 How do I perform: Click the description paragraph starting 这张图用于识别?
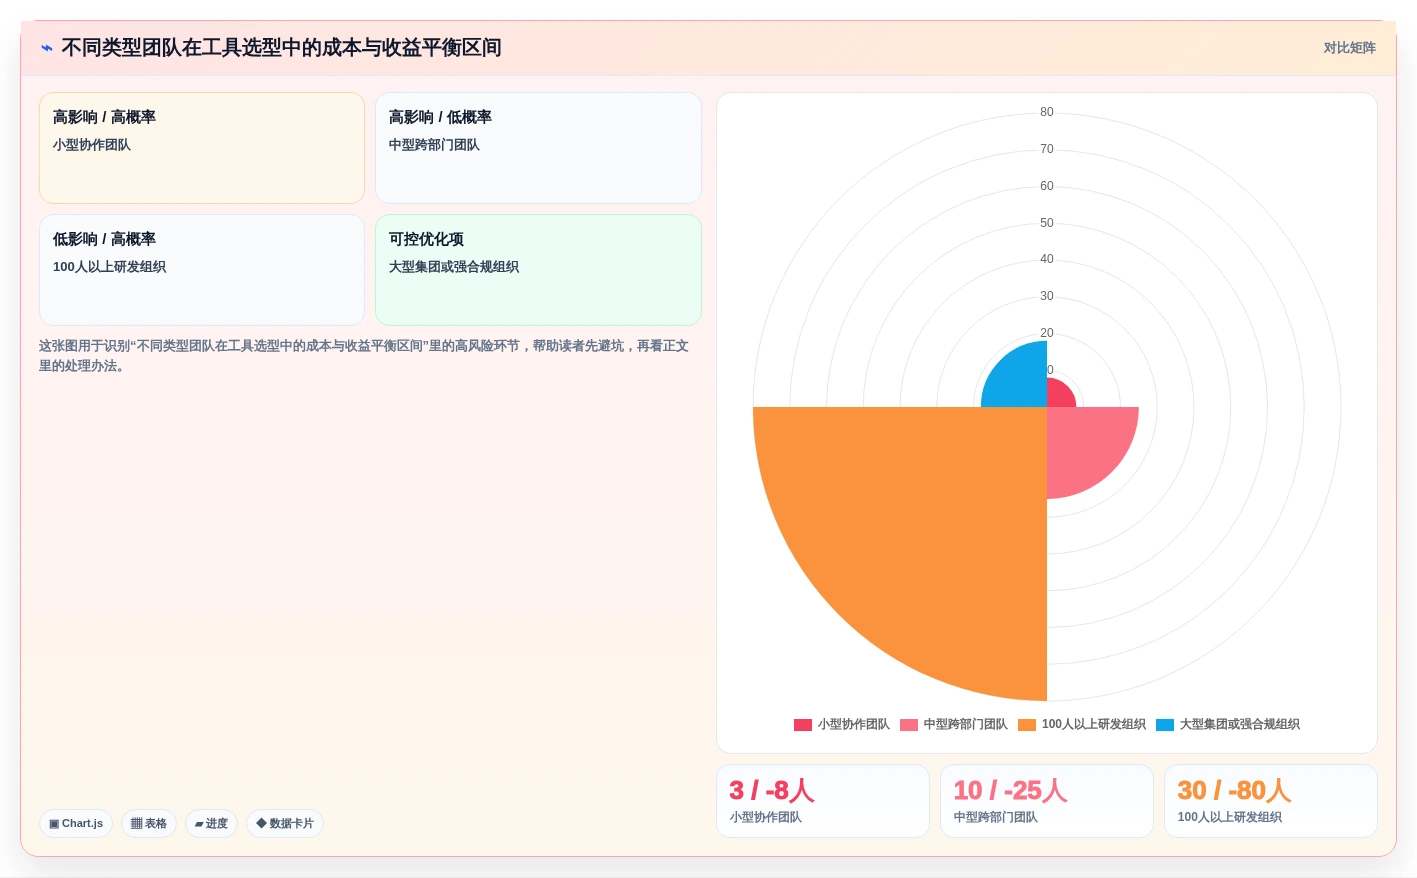point(364,356)
